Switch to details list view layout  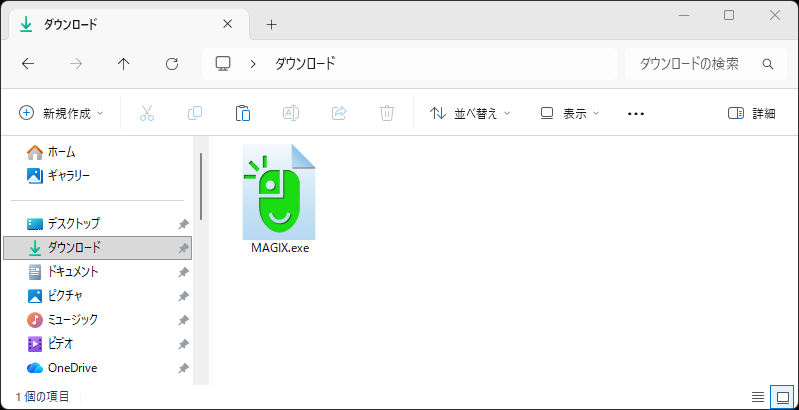(x=758, y=397)
